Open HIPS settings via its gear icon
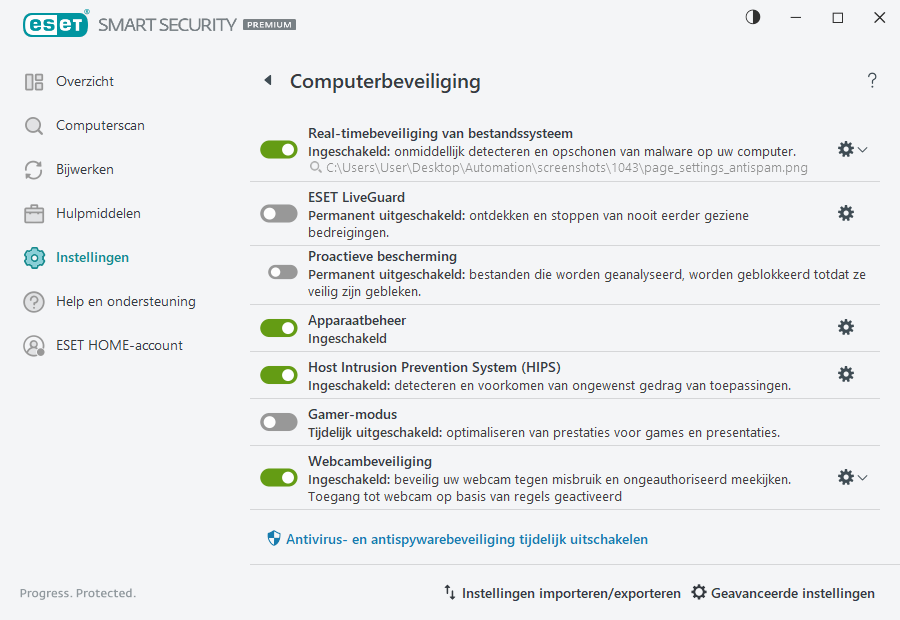Image resolution: width=900 pixels, height=620 pixels. [846, 374]
